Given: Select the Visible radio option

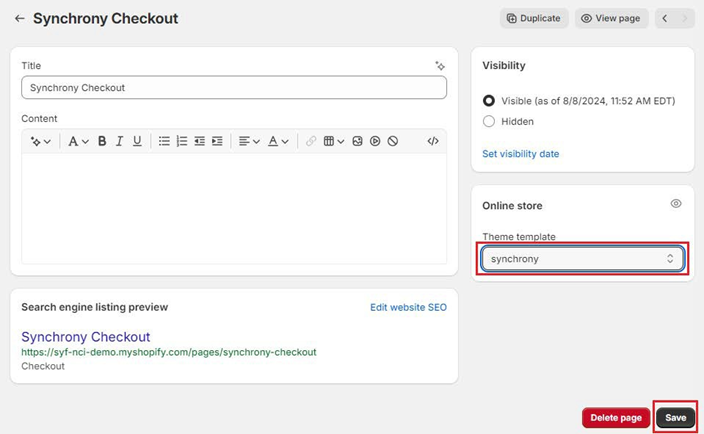Looking at the screenshot, I should coord(489,101).
